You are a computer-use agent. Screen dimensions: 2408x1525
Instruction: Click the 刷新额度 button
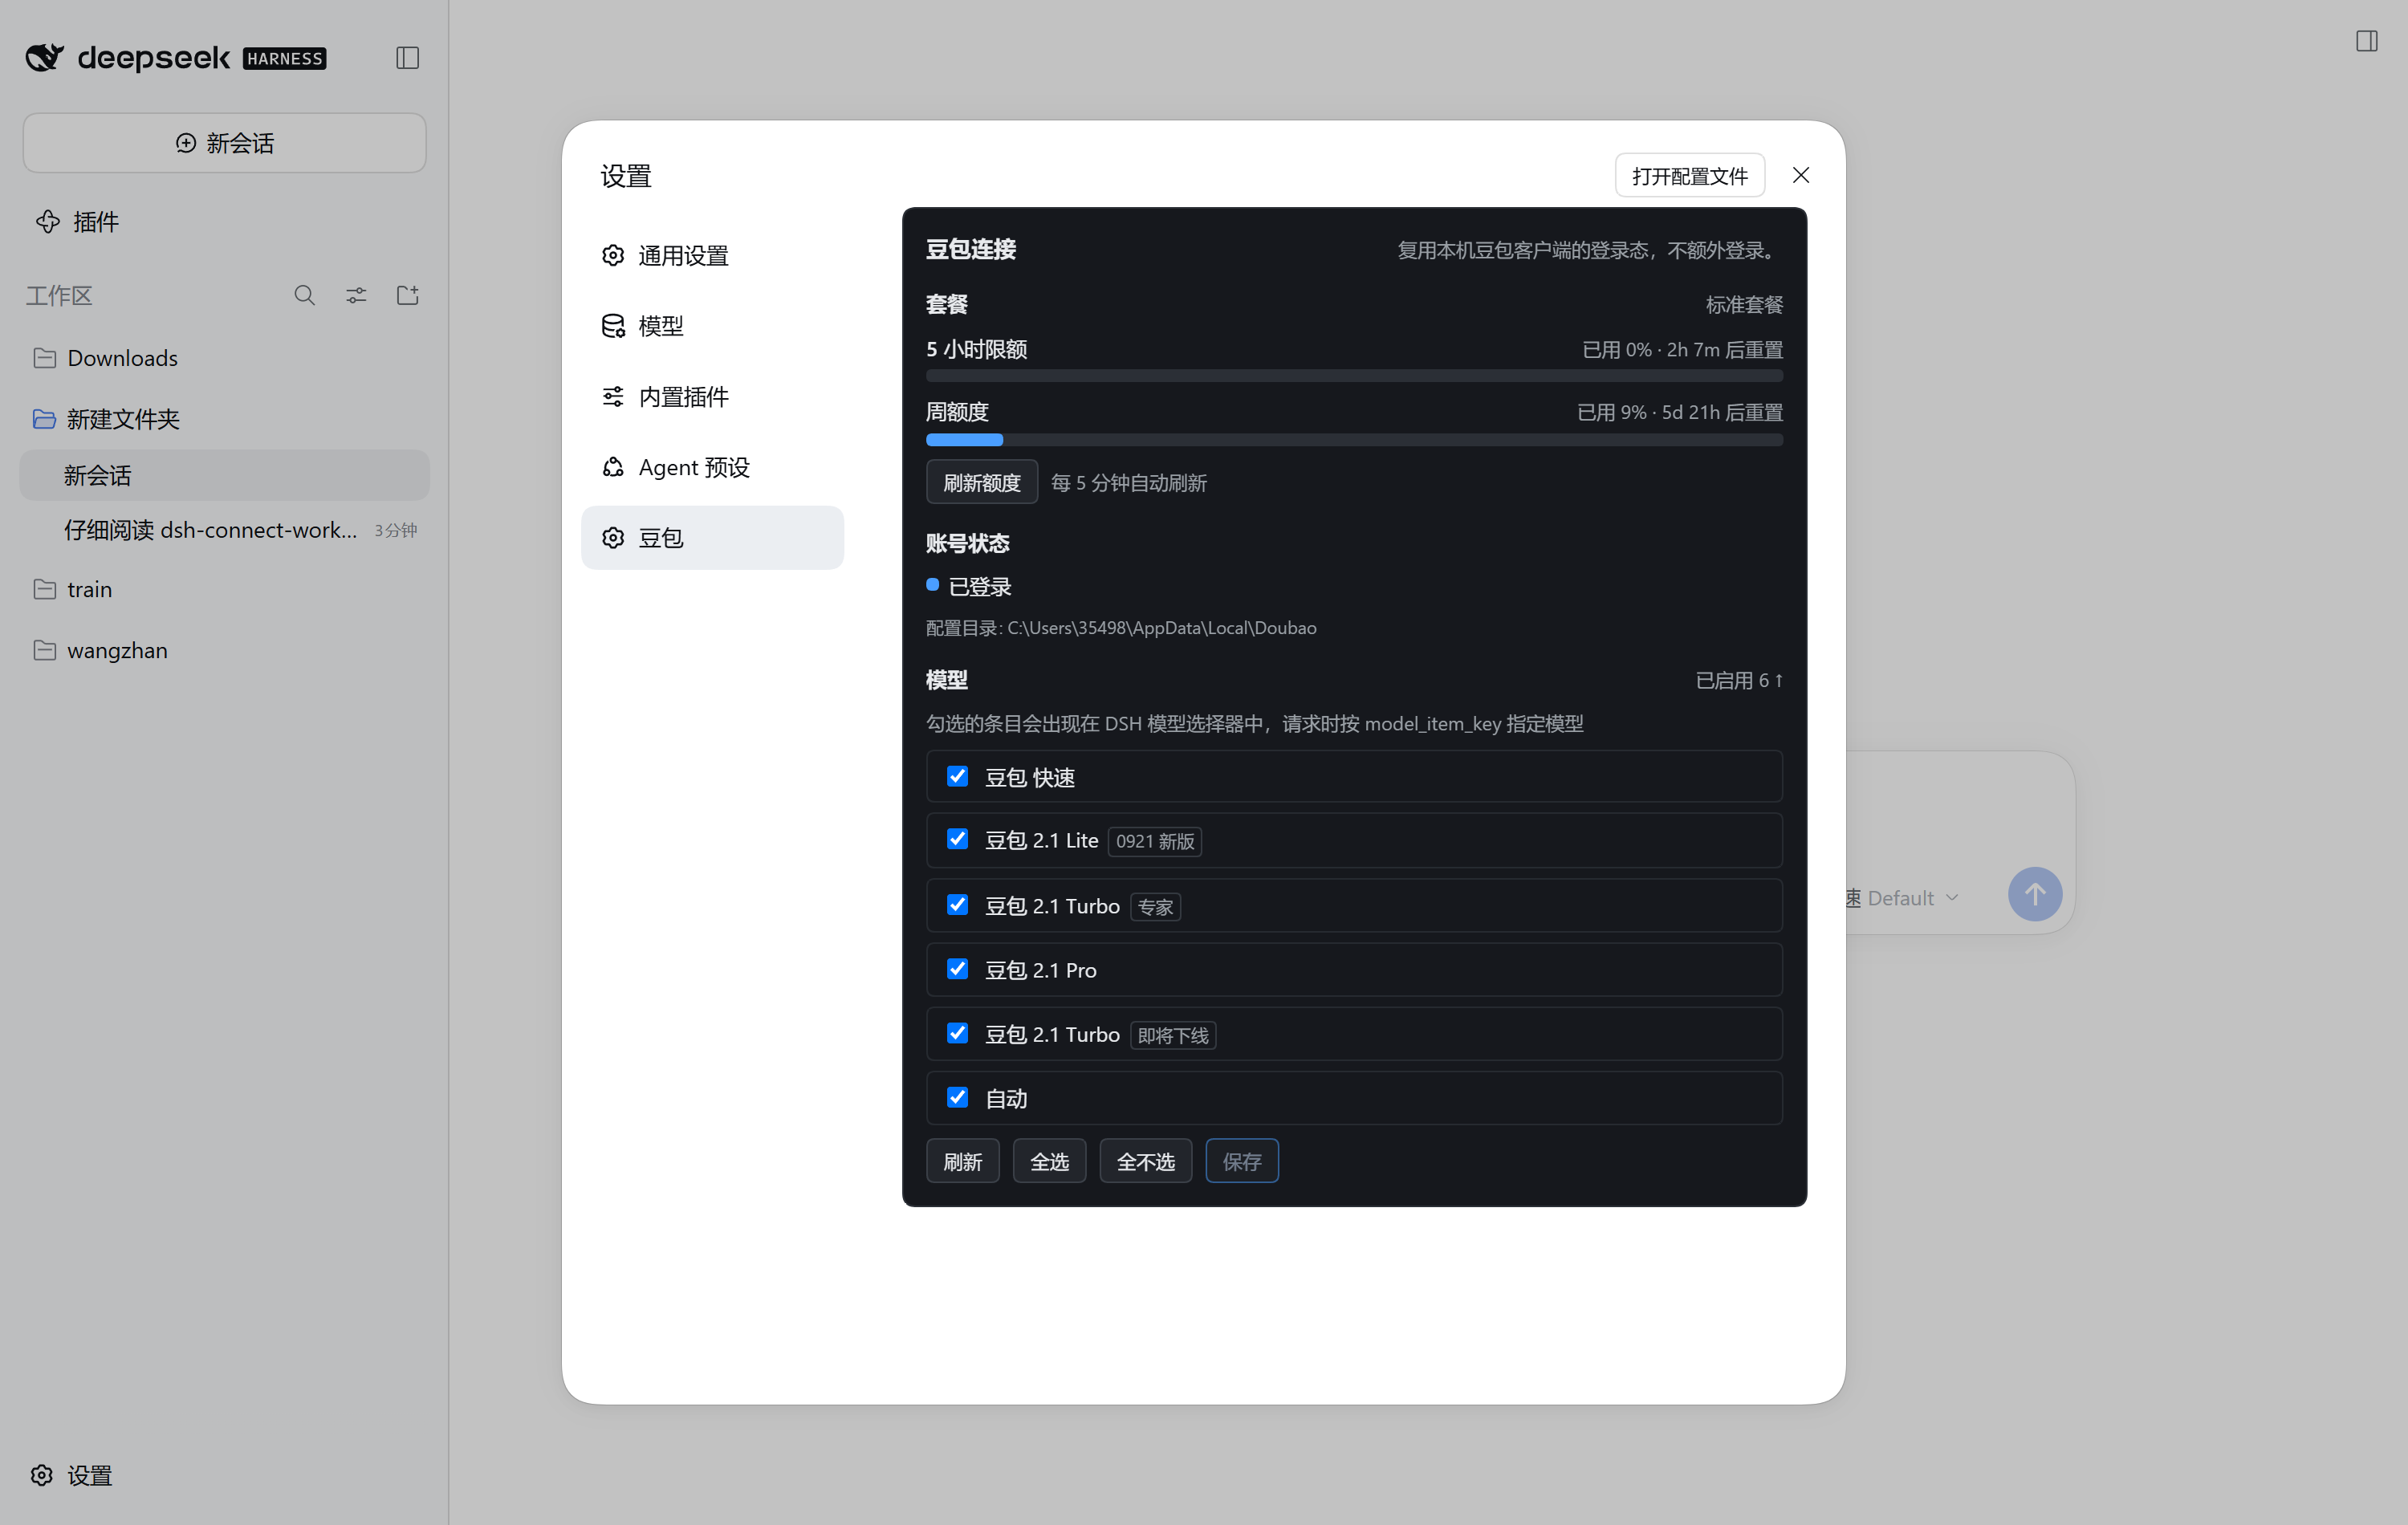pyautogui.click(x=981, y=483)
